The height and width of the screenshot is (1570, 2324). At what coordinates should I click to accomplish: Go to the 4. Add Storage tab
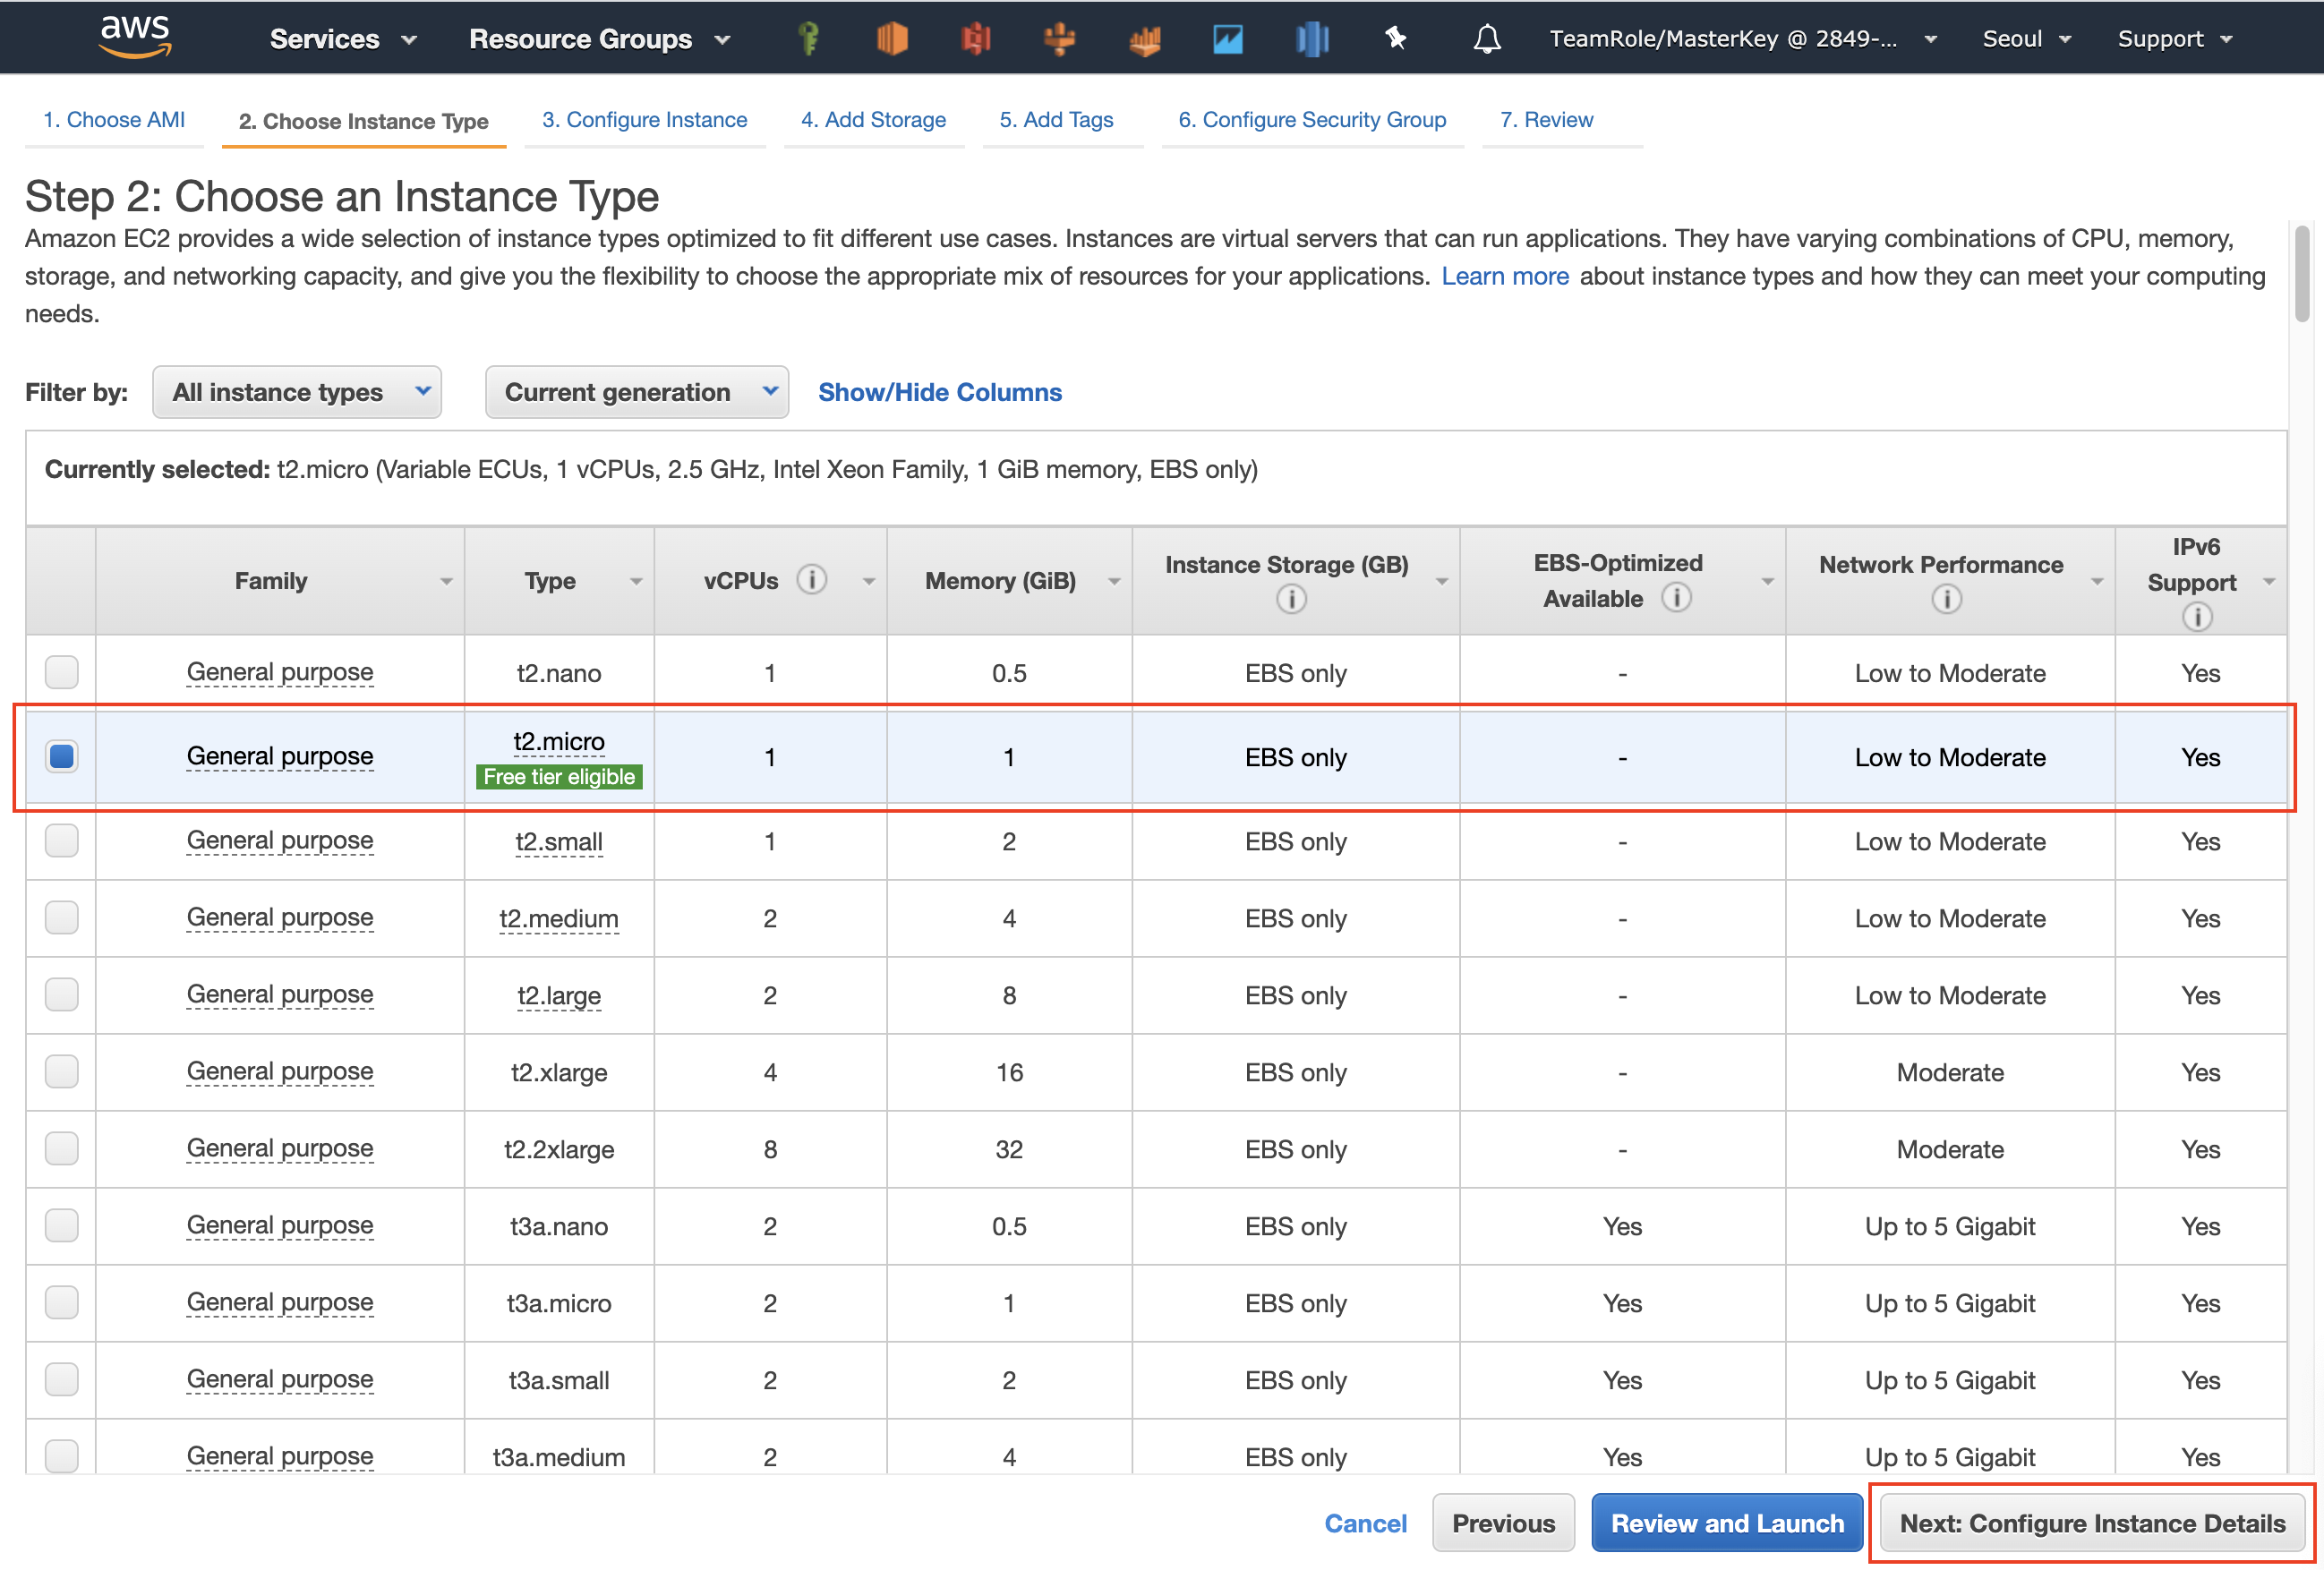pyautogui.click(x=873, y=120)
